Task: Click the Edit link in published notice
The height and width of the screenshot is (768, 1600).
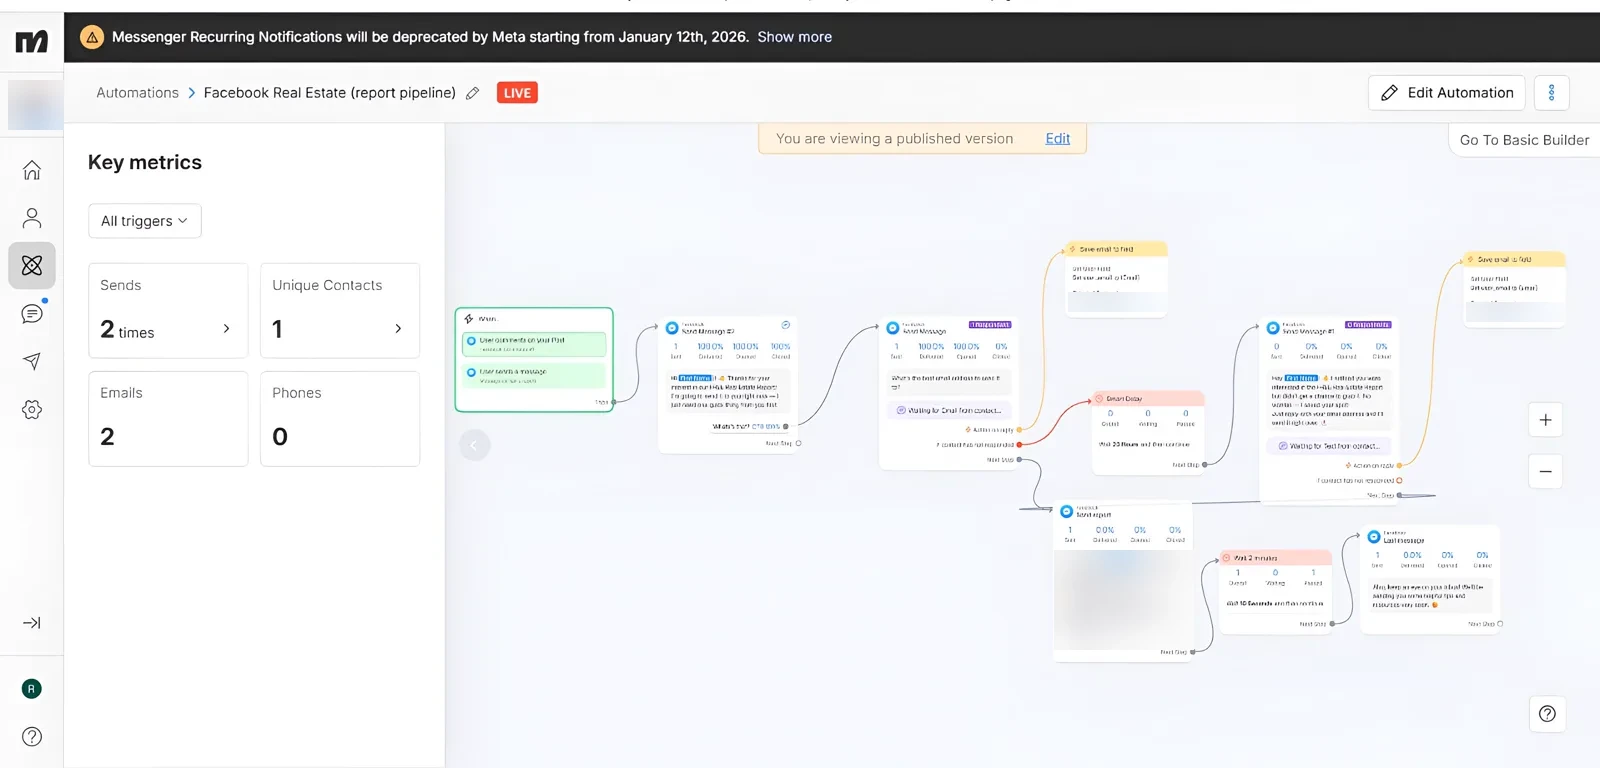Action: coord(1058,139)
